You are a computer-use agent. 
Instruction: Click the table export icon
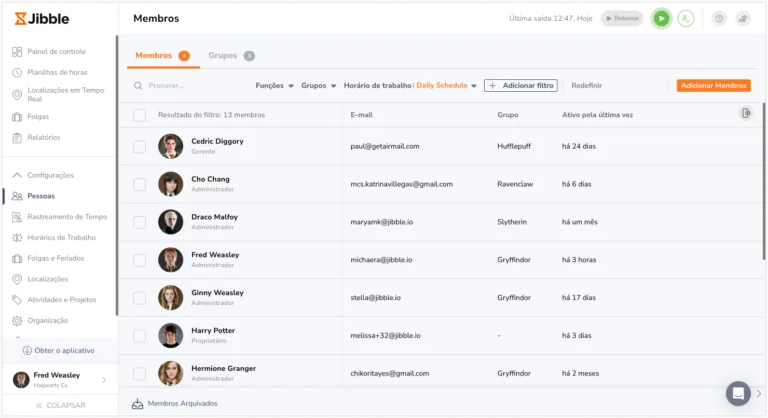click(x=745, y=114)
